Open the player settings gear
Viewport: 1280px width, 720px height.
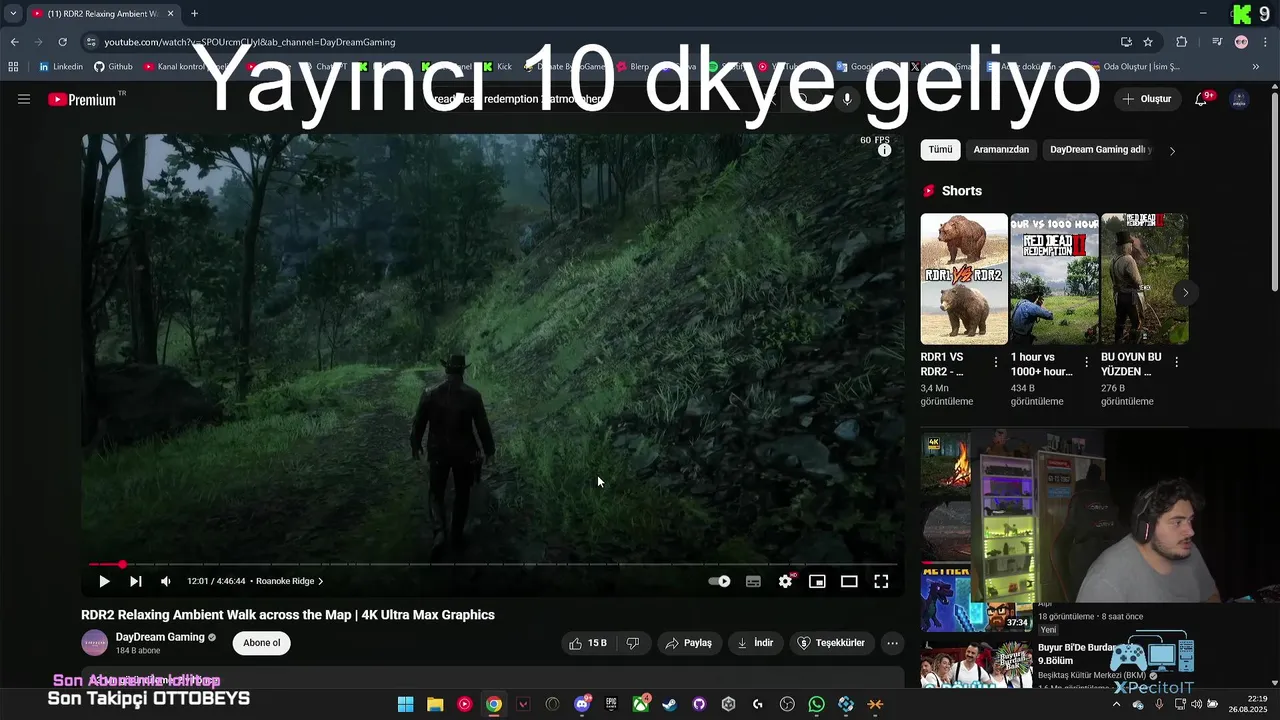click(786, 581)
